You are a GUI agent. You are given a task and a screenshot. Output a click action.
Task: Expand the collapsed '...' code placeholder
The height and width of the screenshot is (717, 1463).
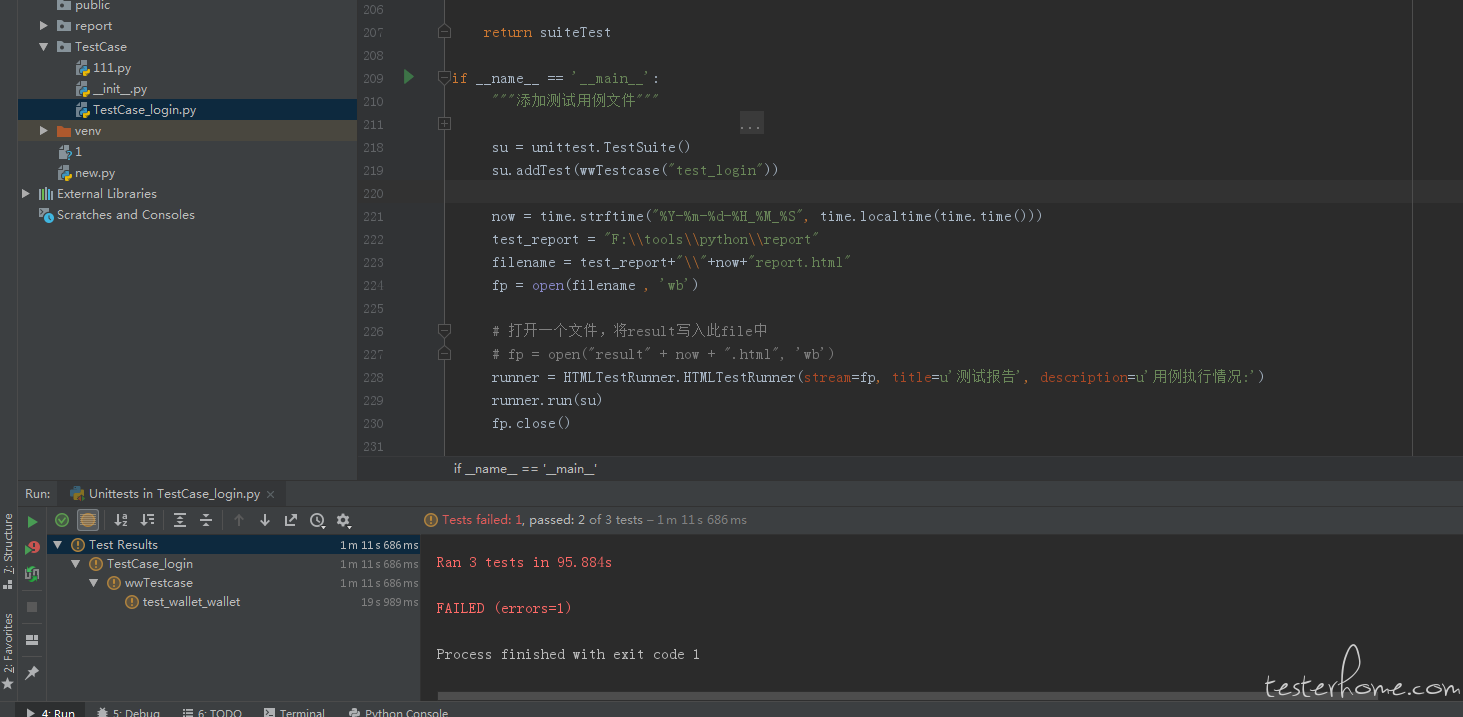tap(751, 125)
